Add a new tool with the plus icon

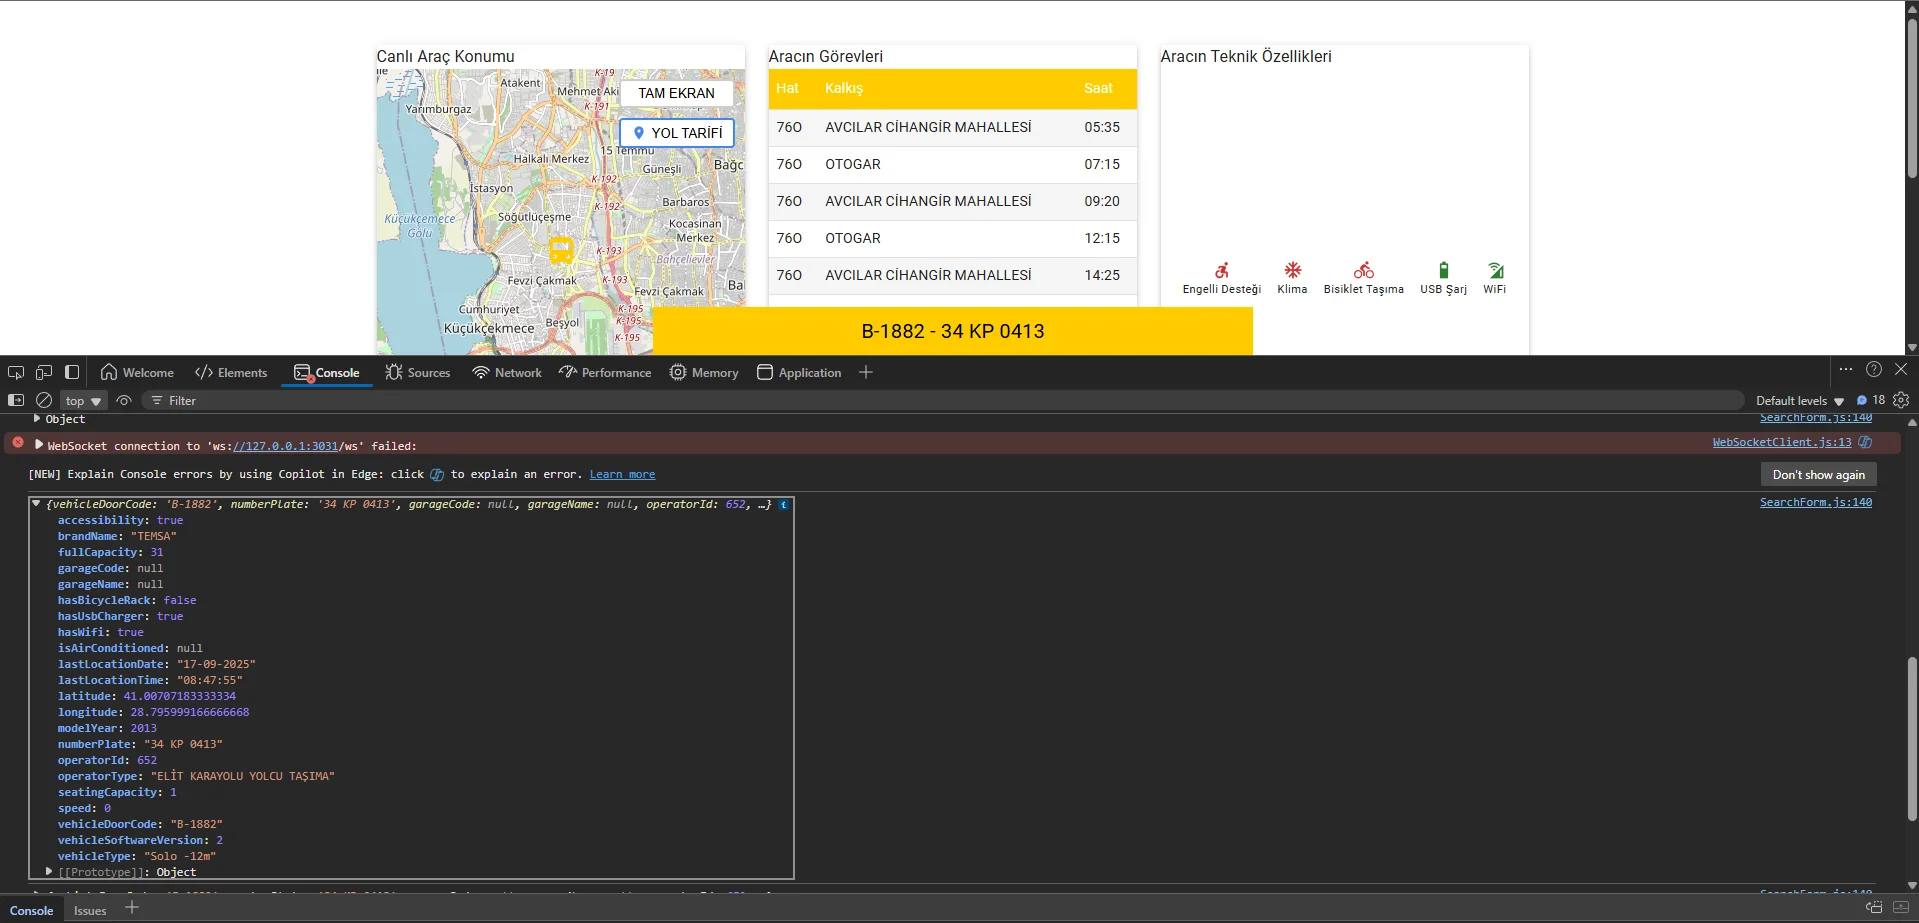[x=866, y=372]
